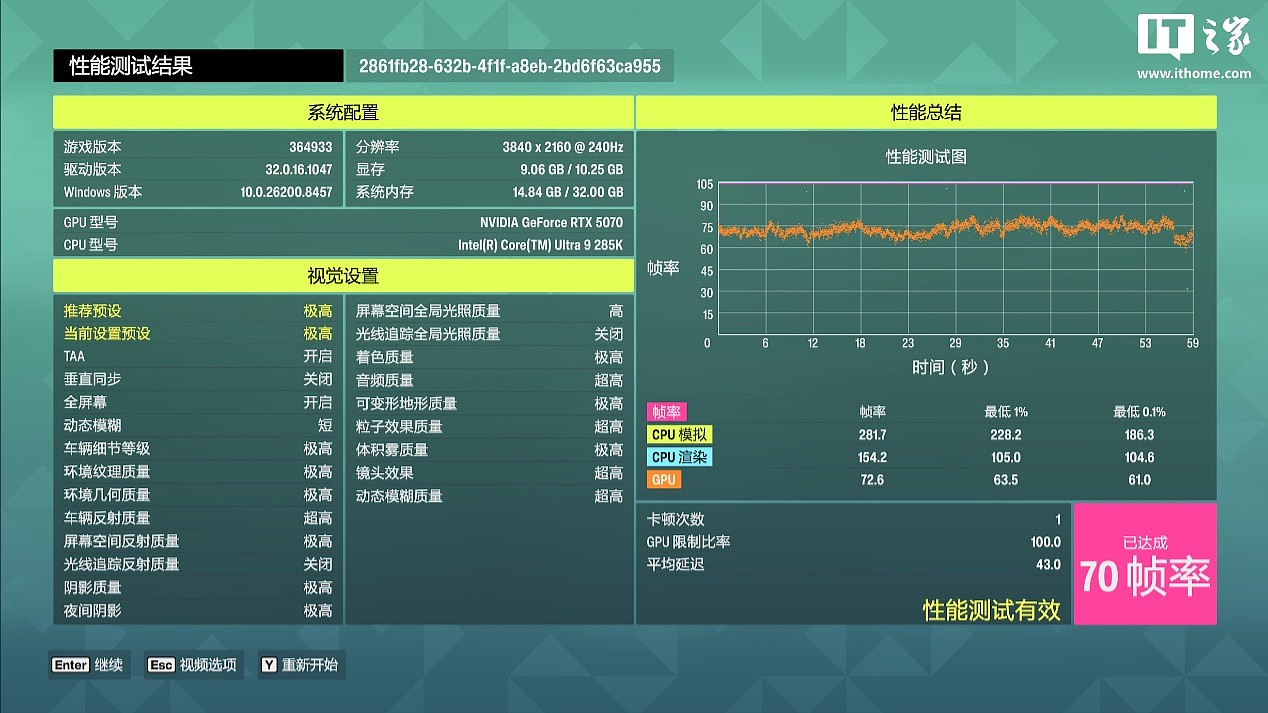The height and width of the screenshot is (713, 1268).
Task: Click the 时间（秒）axis label
Action: pyautogui.click(x=951, y=367)
